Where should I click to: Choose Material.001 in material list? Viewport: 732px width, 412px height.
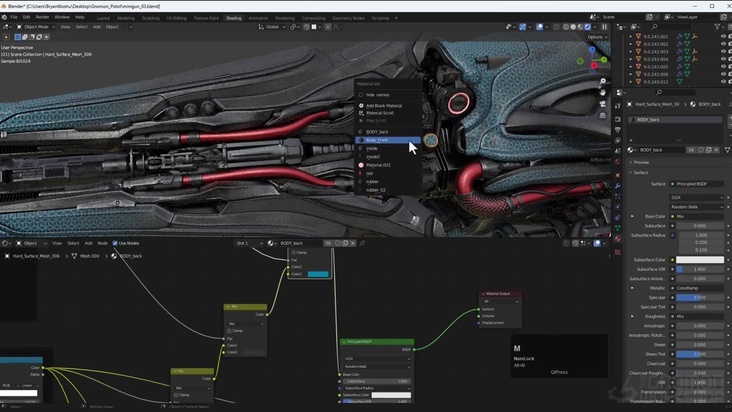tap(388, 165)
